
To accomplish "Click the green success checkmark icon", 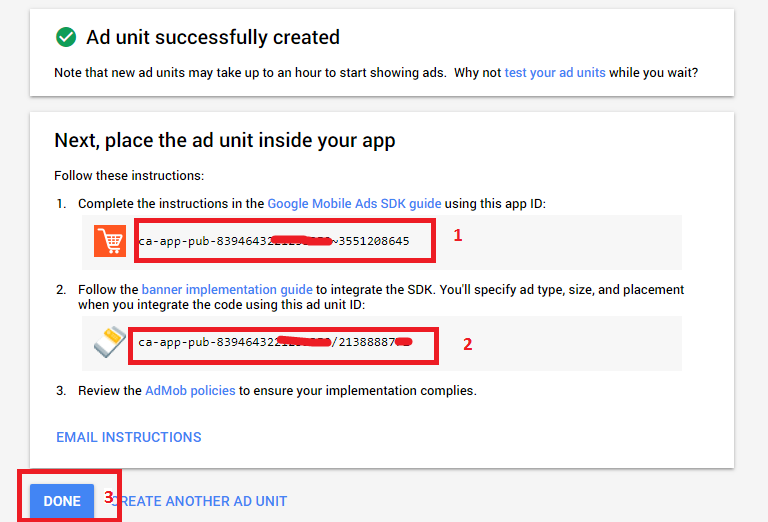I will 66,37.
